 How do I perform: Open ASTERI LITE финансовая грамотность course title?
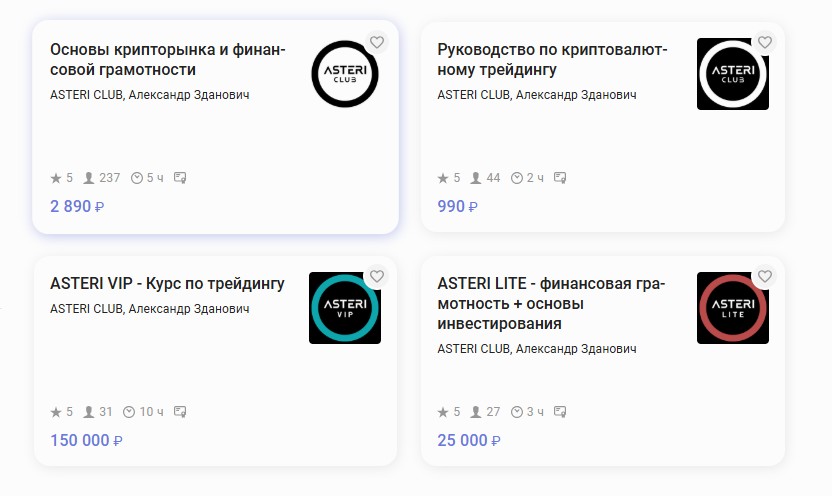pyautogui.click(x=552, y=304)
